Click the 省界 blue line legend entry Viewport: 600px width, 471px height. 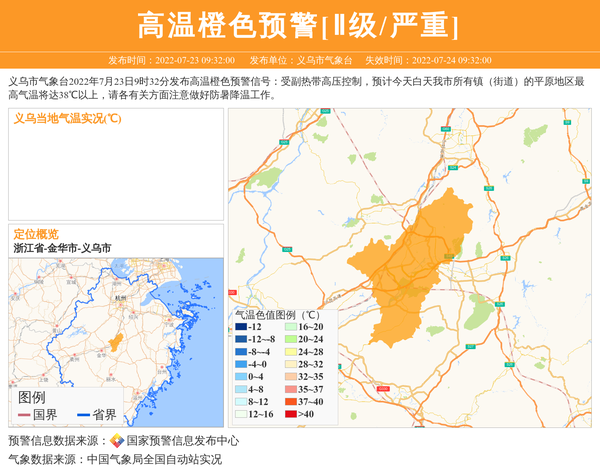click(97, 415)
